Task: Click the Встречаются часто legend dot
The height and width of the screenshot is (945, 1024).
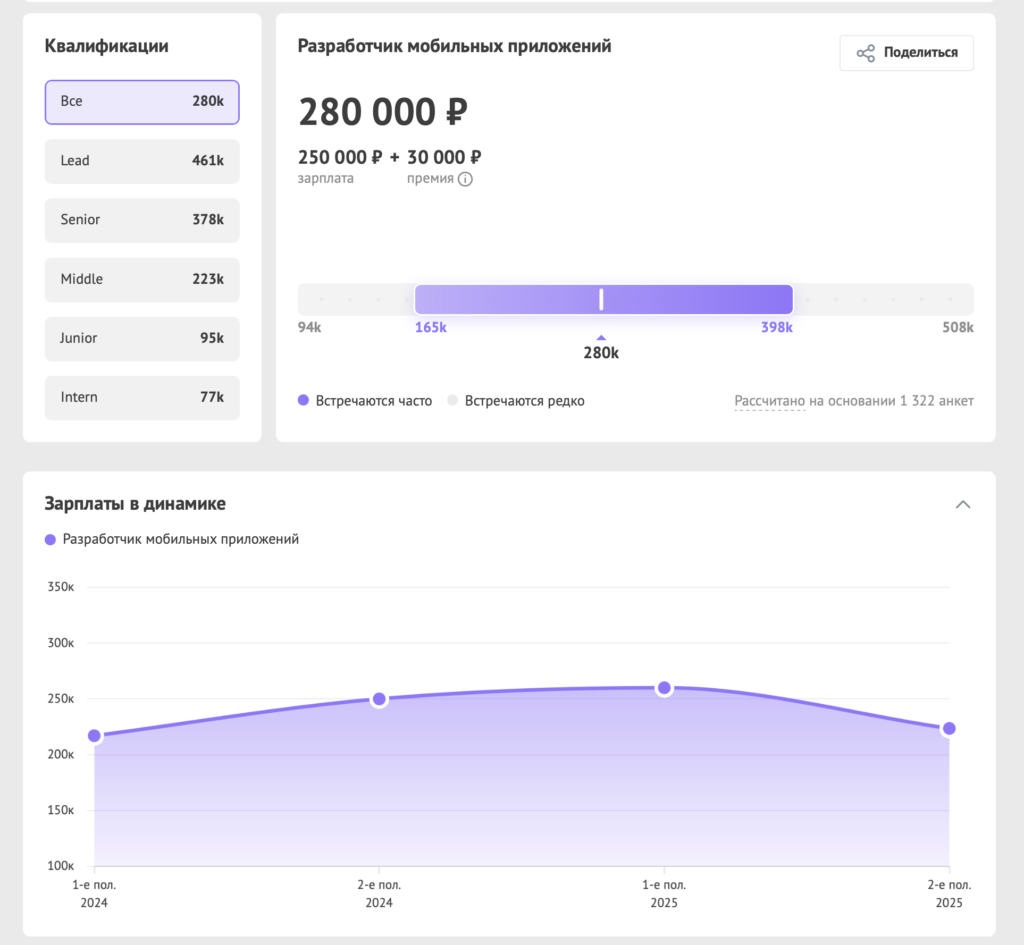Action: [303, 401]
